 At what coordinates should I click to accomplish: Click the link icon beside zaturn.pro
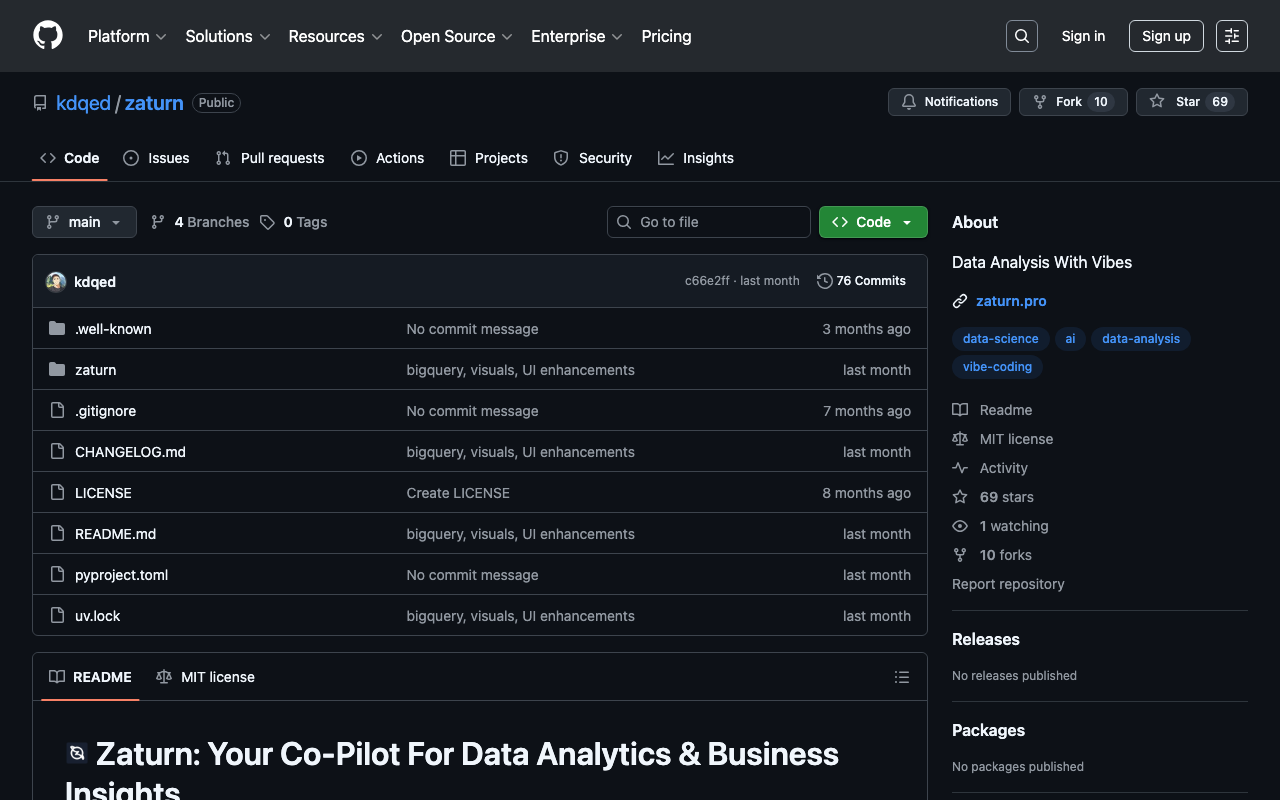(960, 301)
